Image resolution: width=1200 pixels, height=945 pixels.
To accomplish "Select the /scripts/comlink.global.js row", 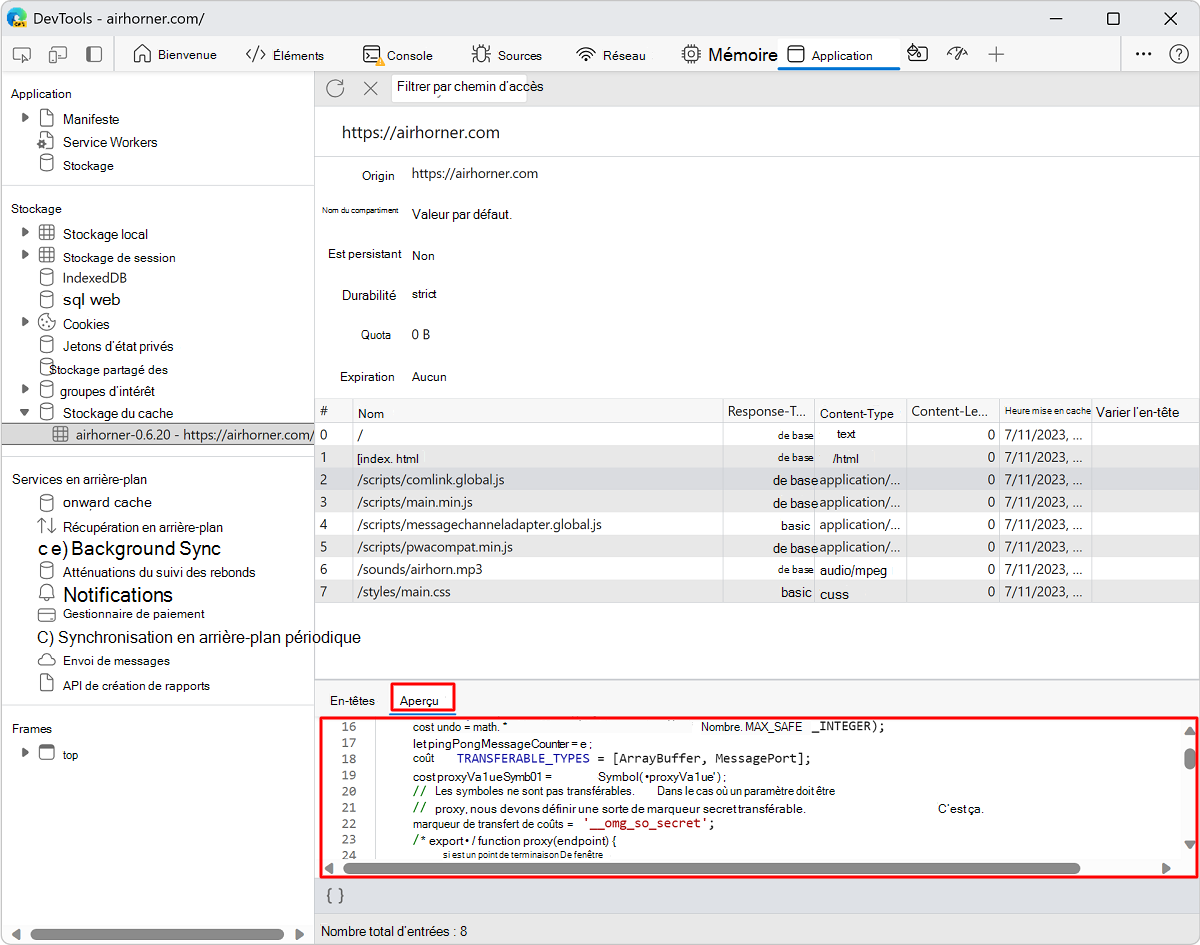I will click(756, 480).
